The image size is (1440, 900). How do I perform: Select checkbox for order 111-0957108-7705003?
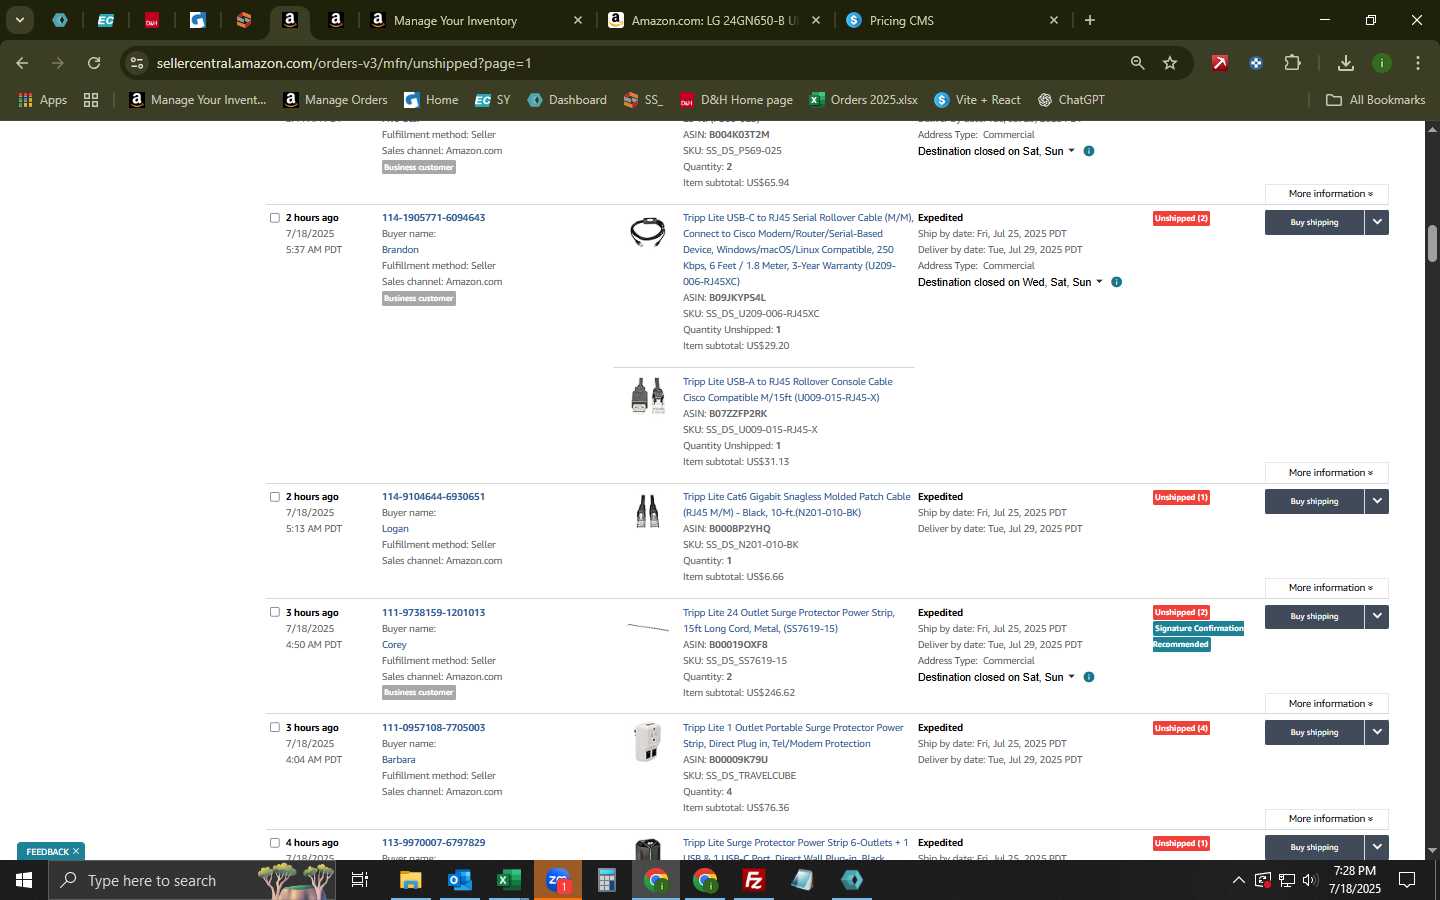pos(275,727)
